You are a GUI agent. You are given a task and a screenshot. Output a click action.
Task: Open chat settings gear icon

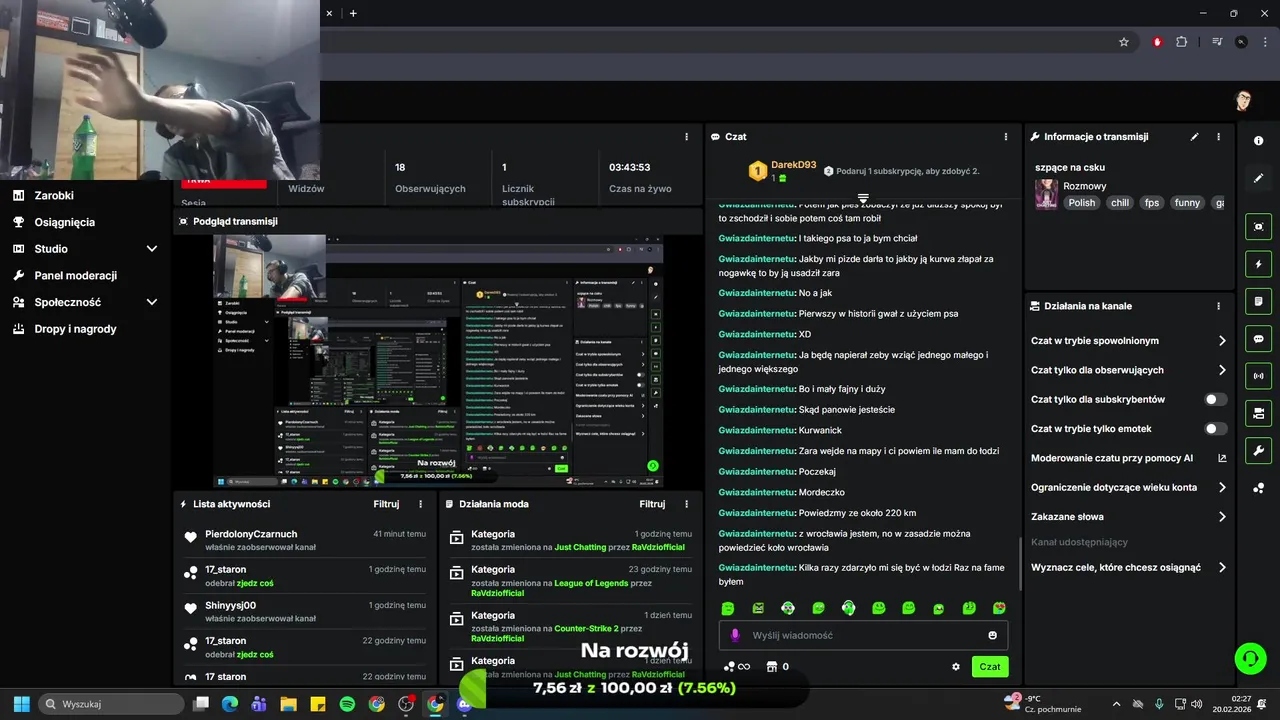(956, 667)
